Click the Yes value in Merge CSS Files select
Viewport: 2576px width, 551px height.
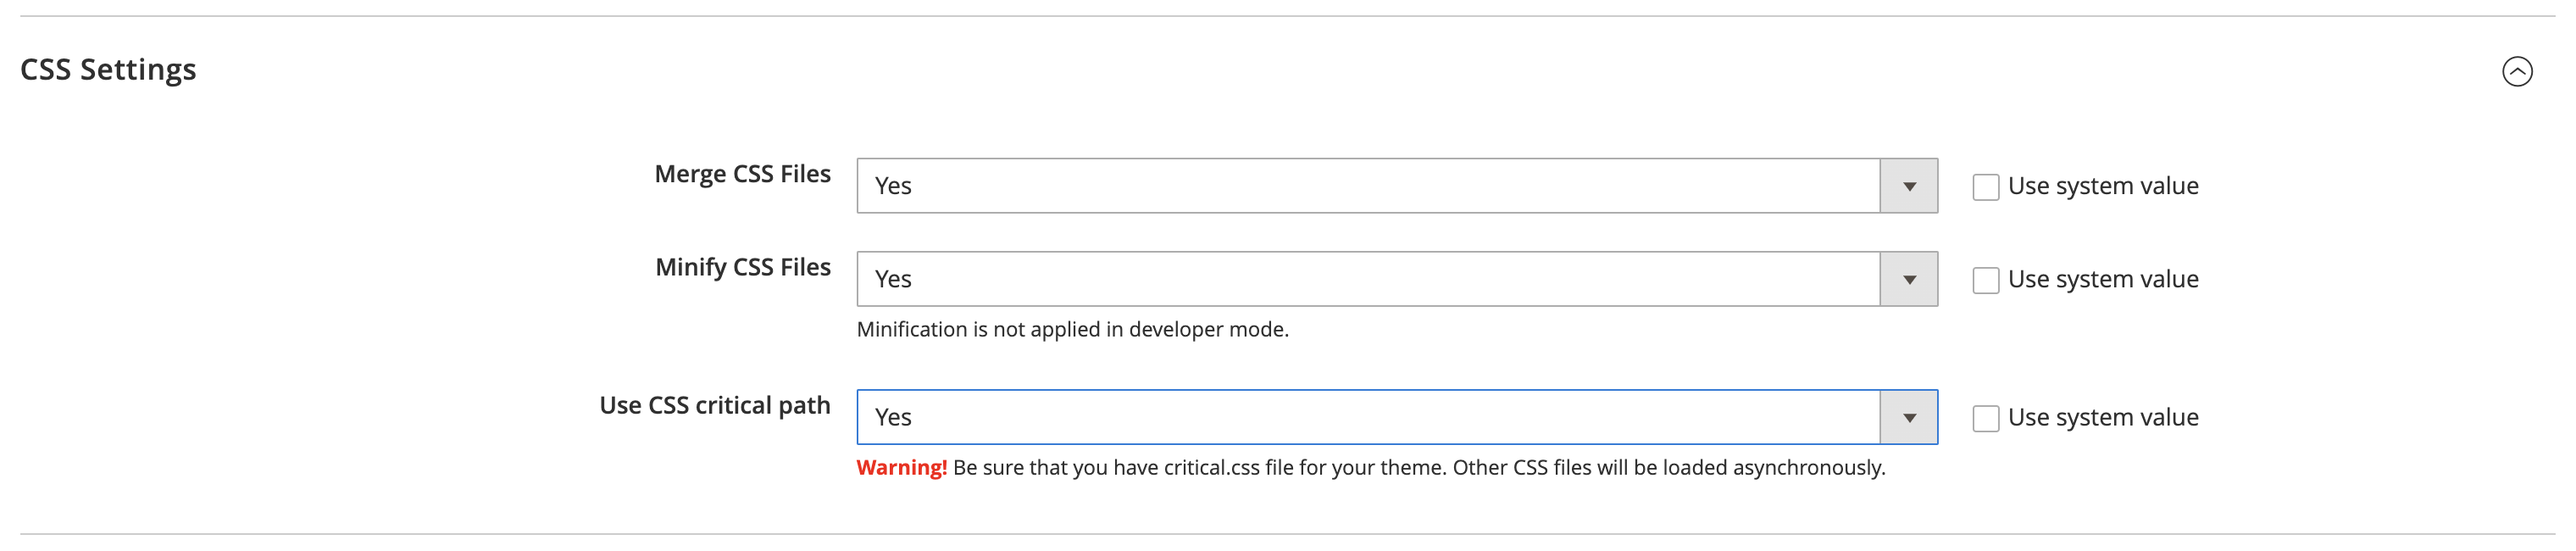[x=893, y=186]
